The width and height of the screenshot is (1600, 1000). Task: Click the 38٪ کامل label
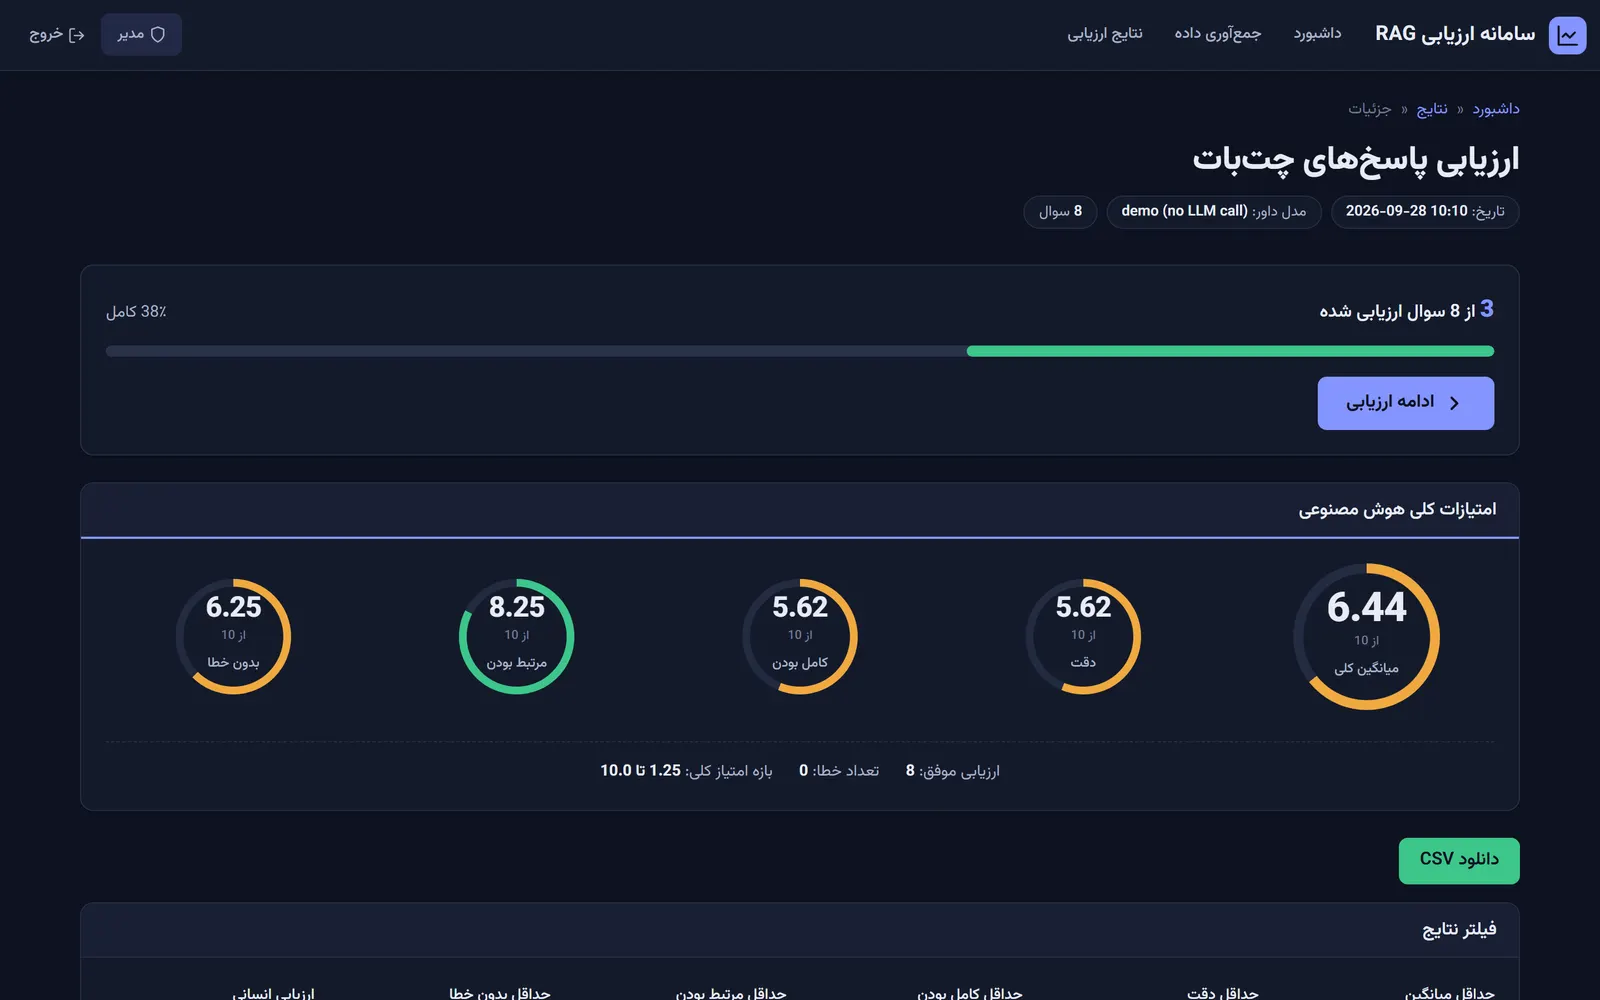coord(136,312)
